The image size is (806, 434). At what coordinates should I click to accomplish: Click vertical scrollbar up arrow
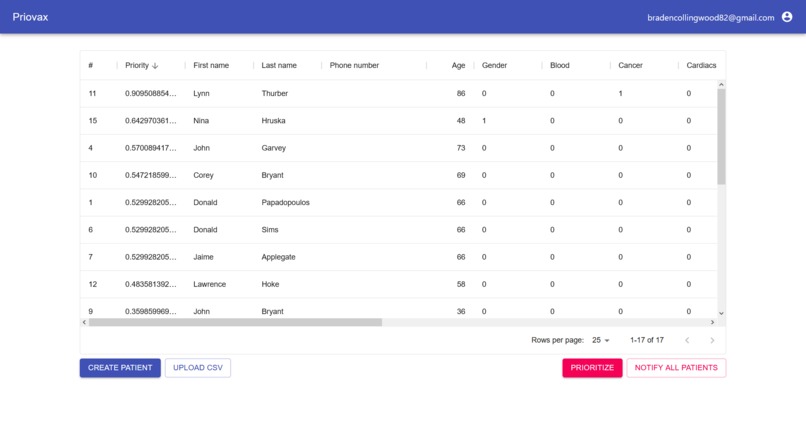(721, 84)
